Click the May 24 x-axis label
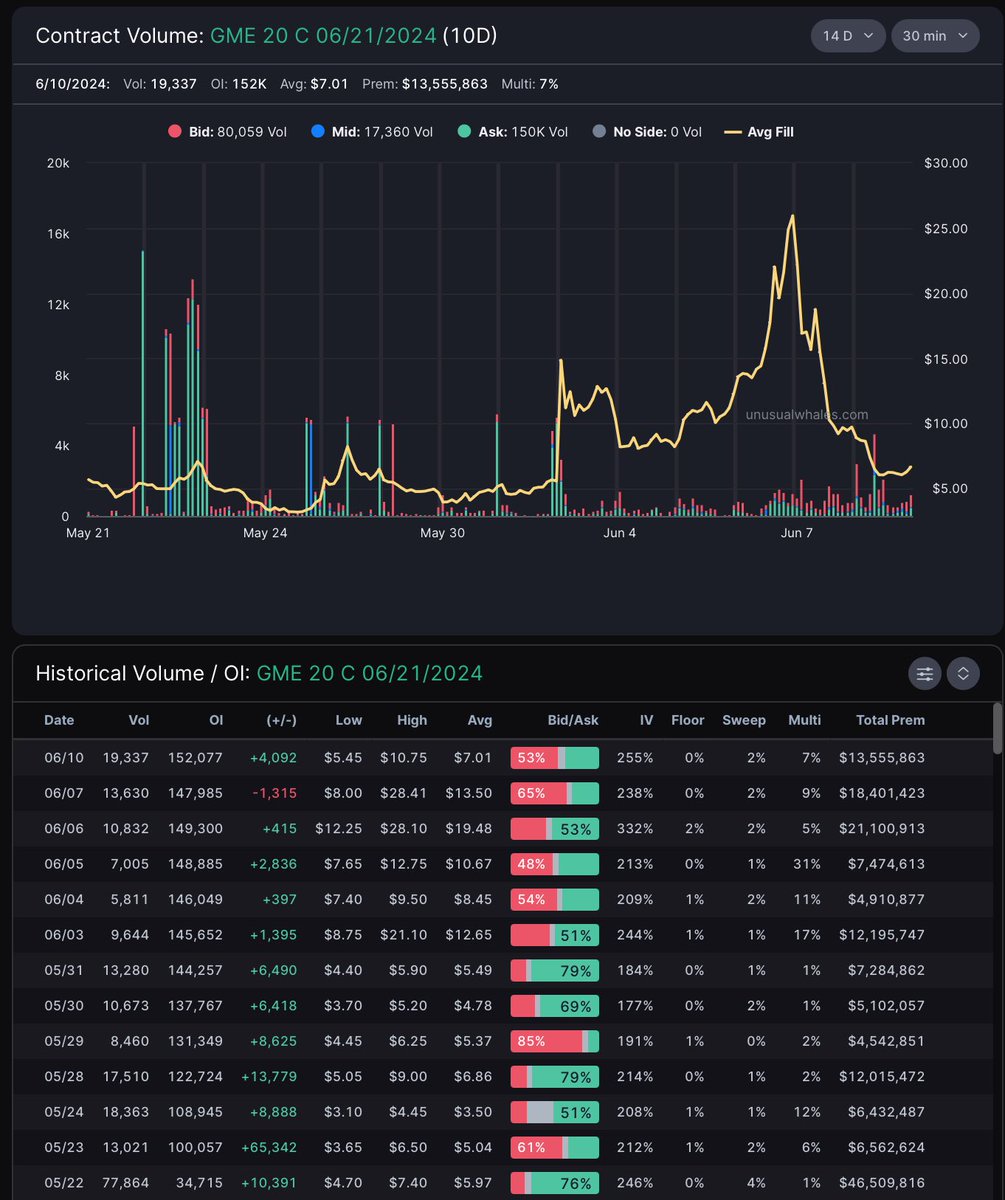Image resolution: width=1005 pixels, height=1200 pixels. 265,533
